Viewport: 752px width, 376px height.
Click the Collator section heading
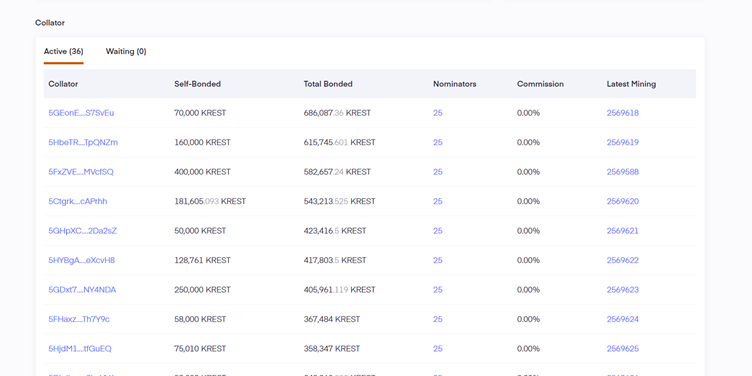[x=50, y=23]
